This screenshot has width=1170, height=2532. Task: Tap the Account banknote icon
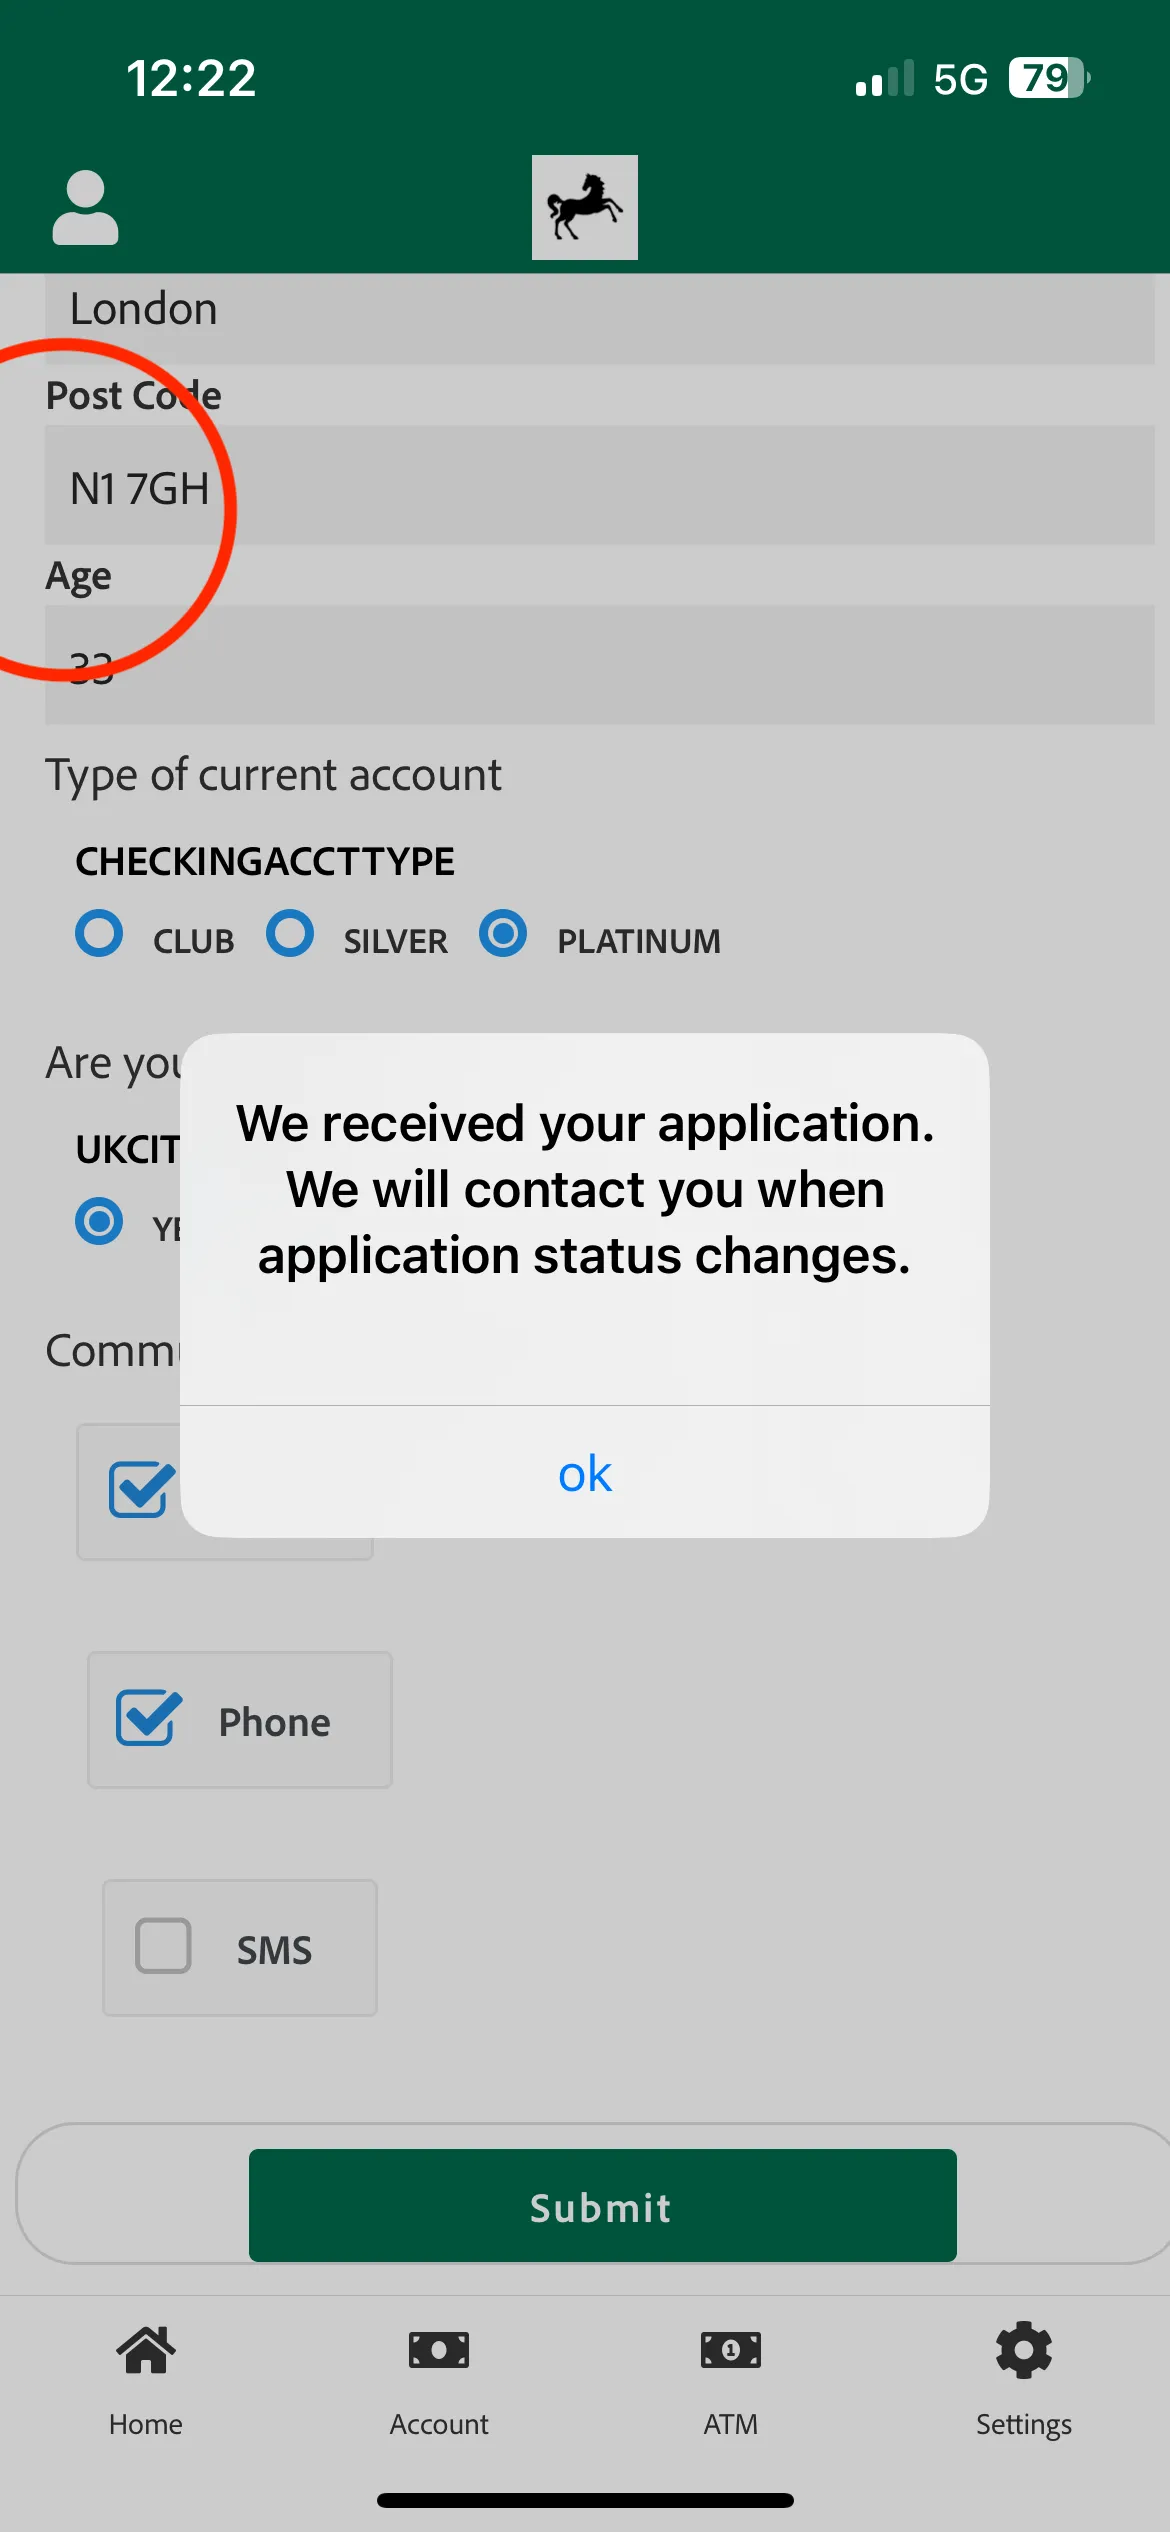[x=439, y=2350]
